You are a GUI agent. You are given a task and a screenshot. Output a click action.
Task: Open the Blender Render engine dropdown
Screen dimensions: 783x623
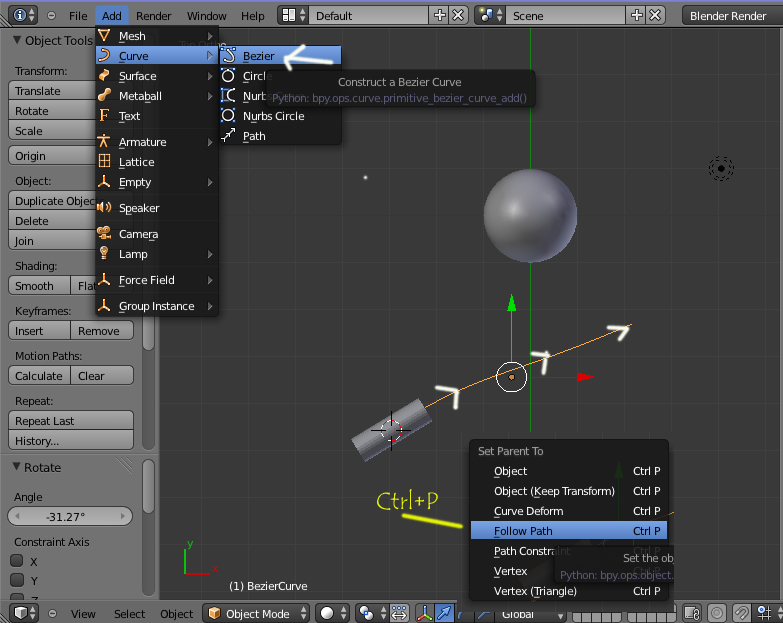[731, 15]
